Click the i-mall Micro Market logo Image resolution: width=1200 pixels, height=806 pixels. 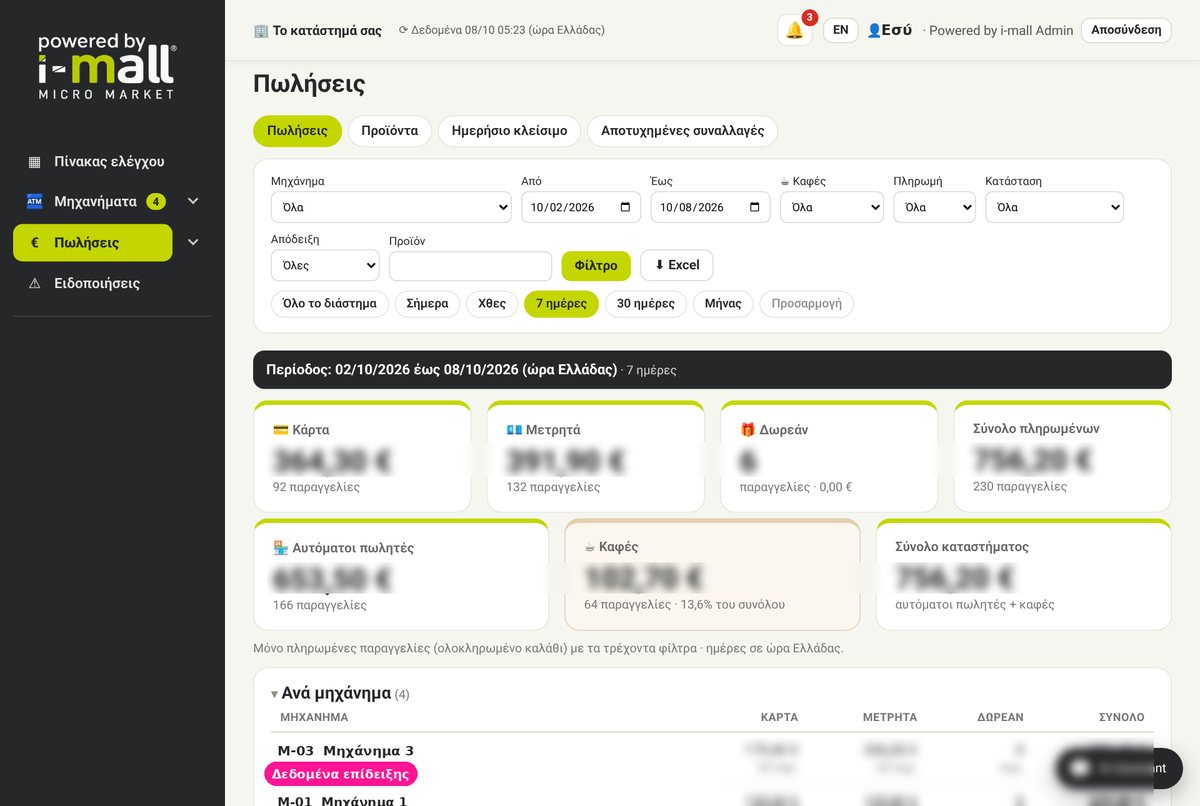coord(107,66)
